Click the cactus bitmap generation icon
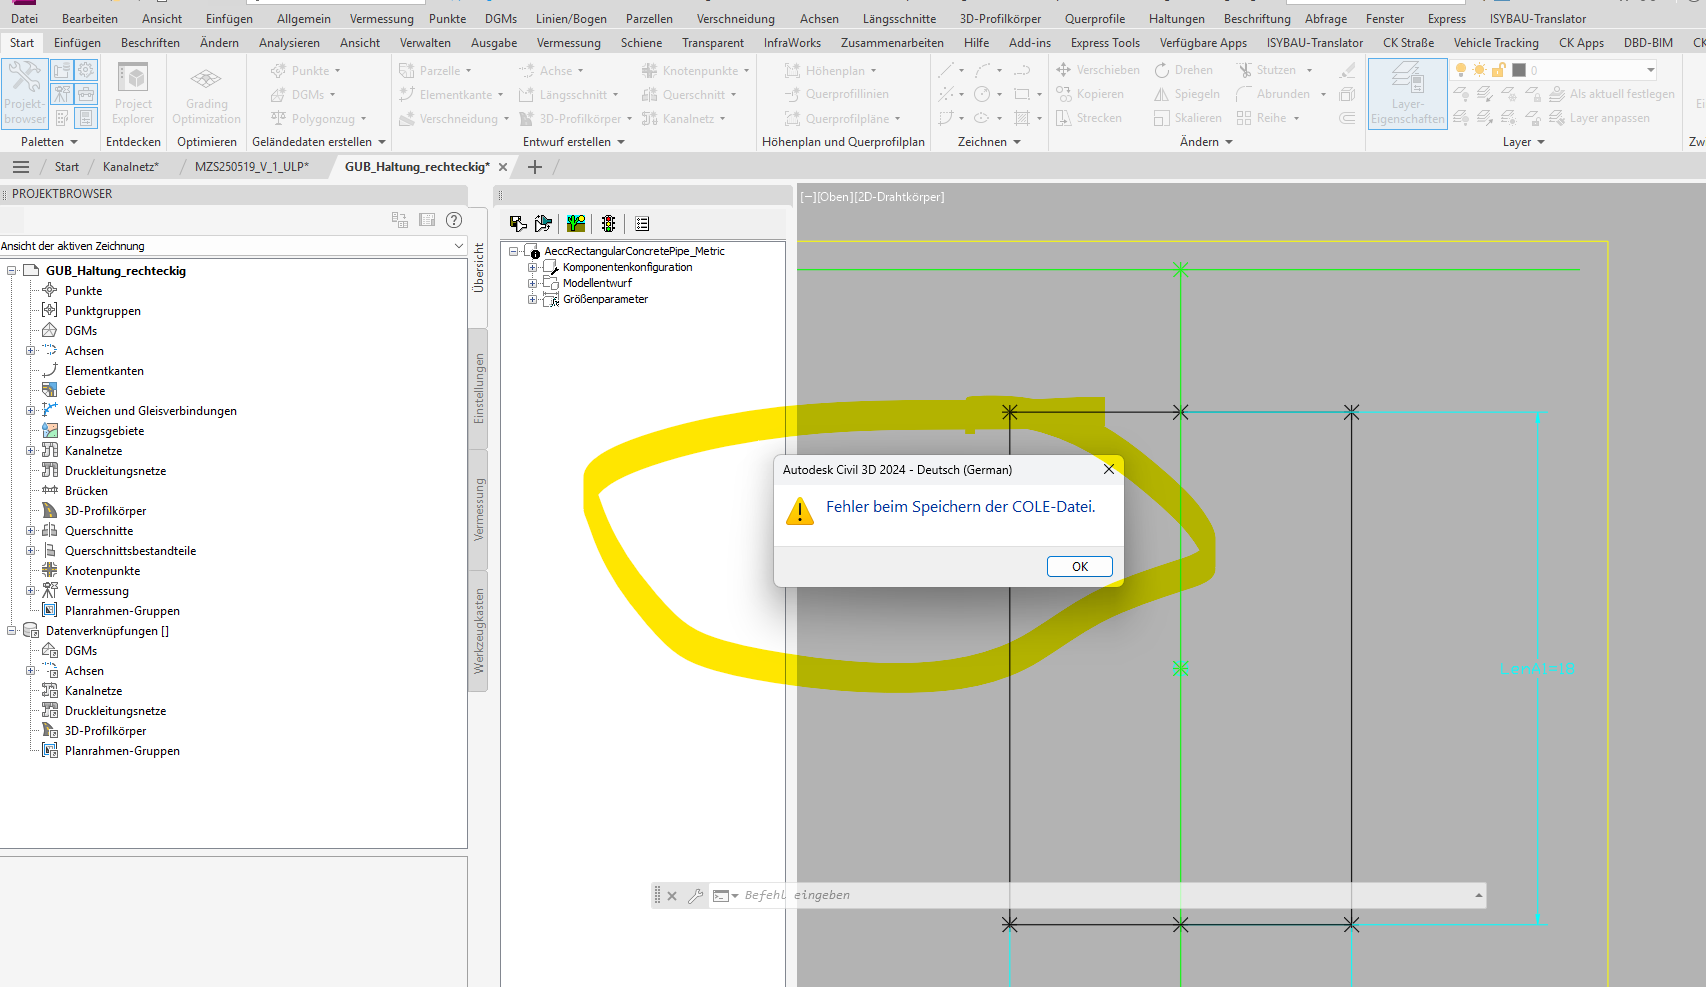1706x987 pixels. 576,224
